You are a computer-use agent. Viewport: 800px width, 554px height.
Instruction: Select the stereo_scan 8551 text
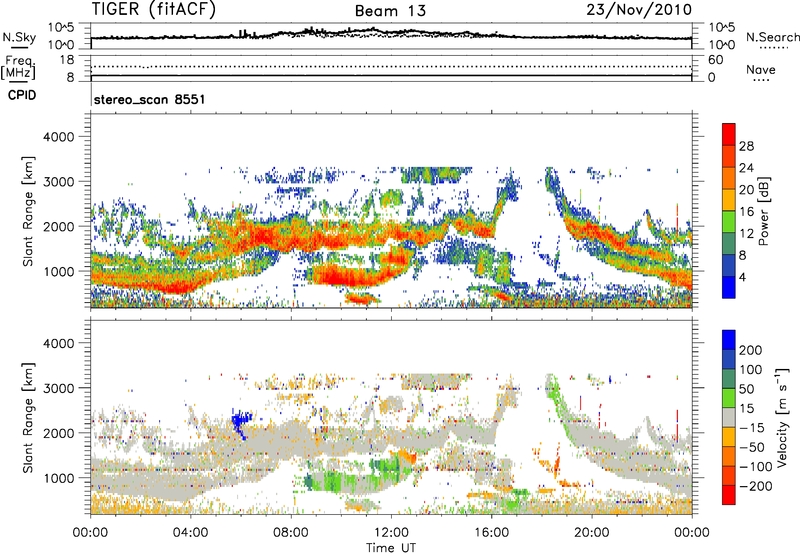click(149, 99)
